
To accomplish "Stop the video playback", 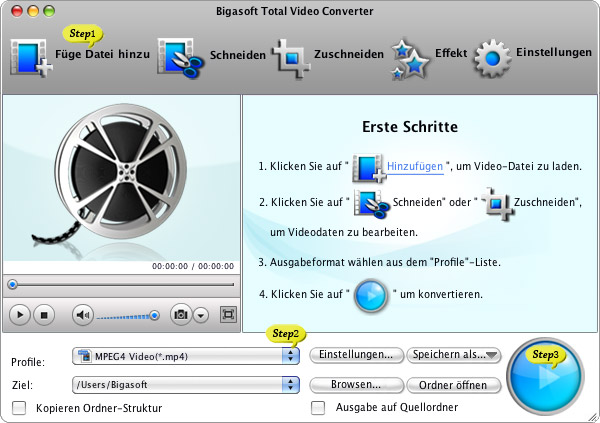I will click(x=44, y=315).
